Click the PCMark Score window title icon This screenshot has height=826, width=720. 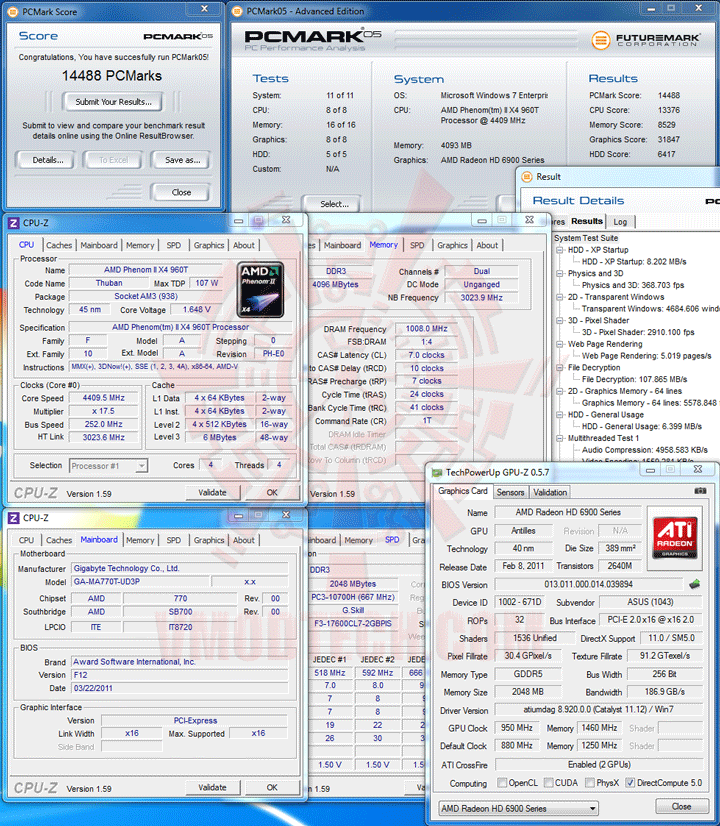tap(14, 11)
